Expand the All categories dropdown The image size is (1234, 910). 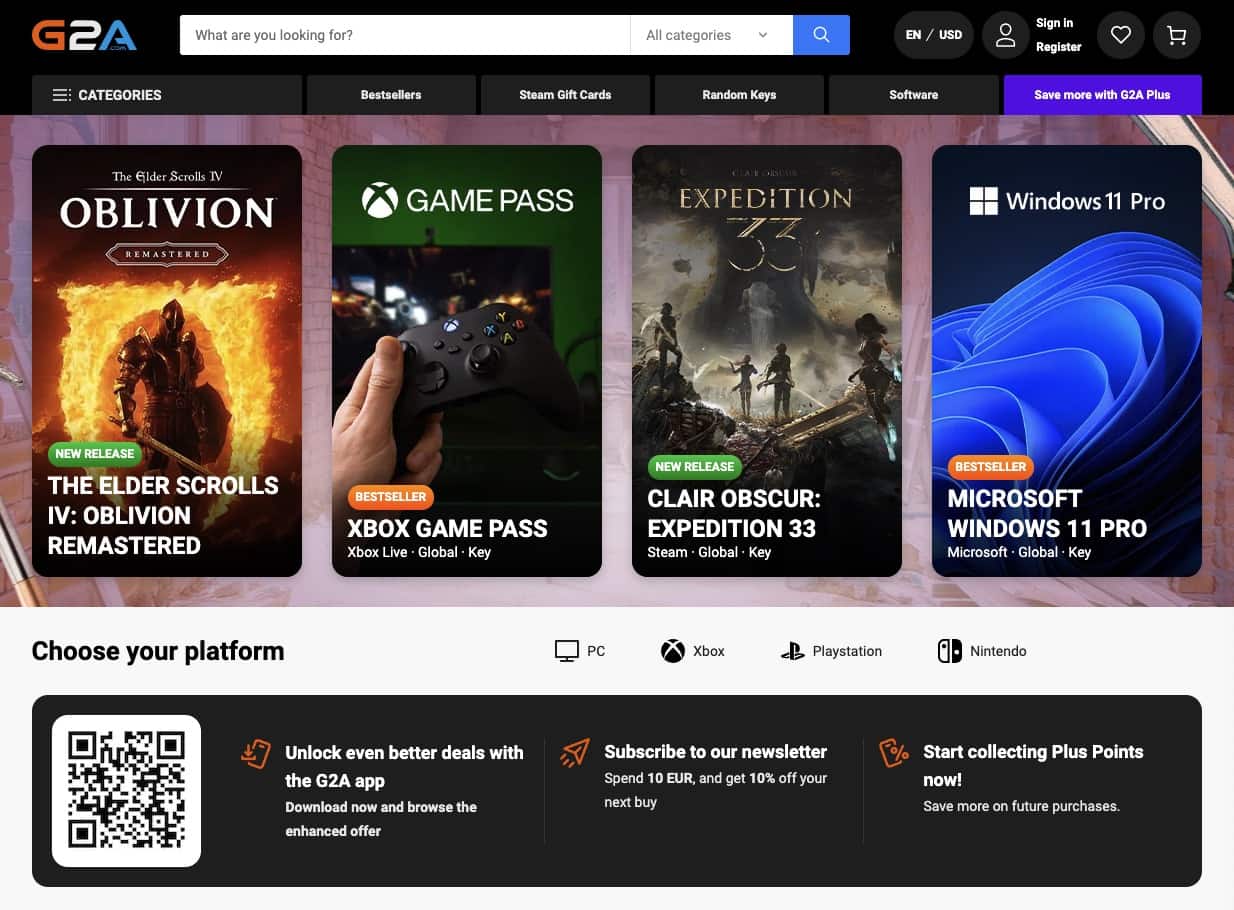710,34
